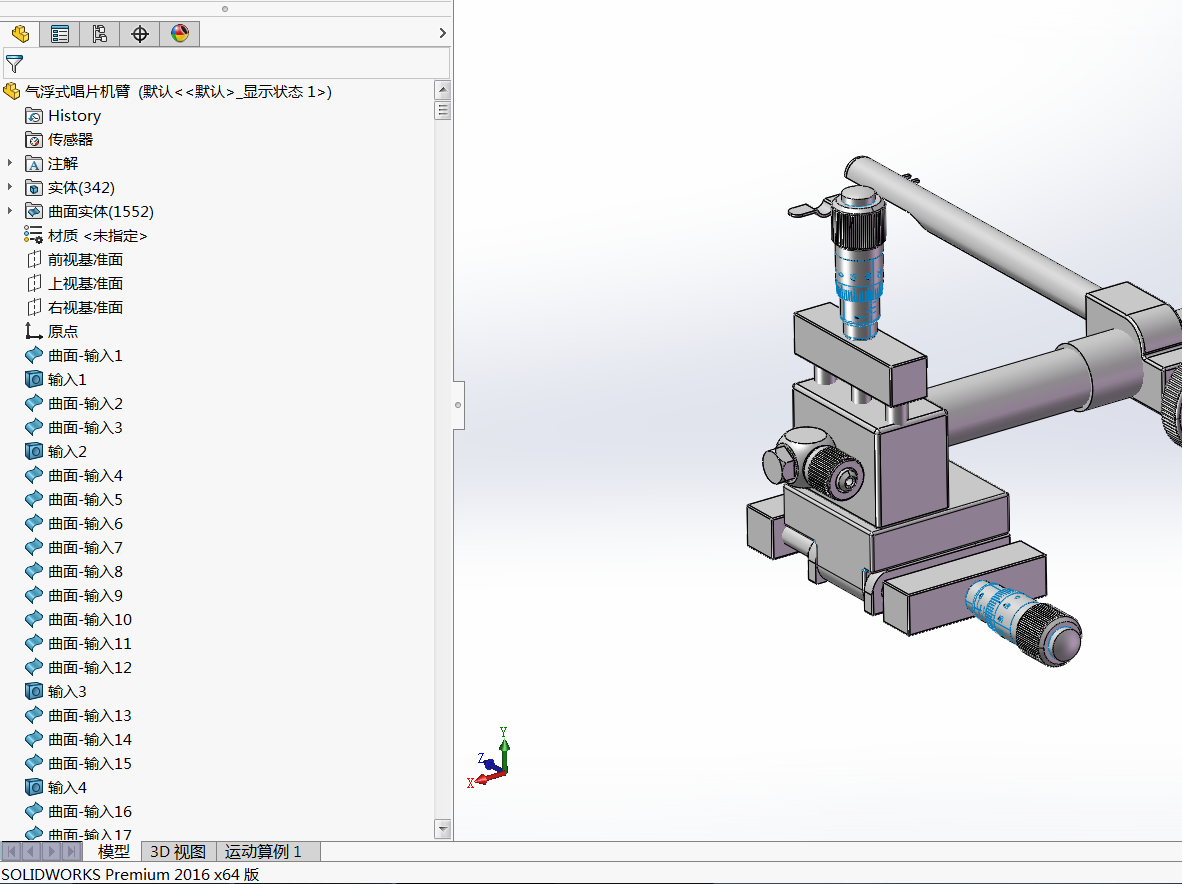Select 曲面-输入12 in the tree
Image resolution: width=1182 pixels, height=884 pixels.
click(x=90, y=668)
